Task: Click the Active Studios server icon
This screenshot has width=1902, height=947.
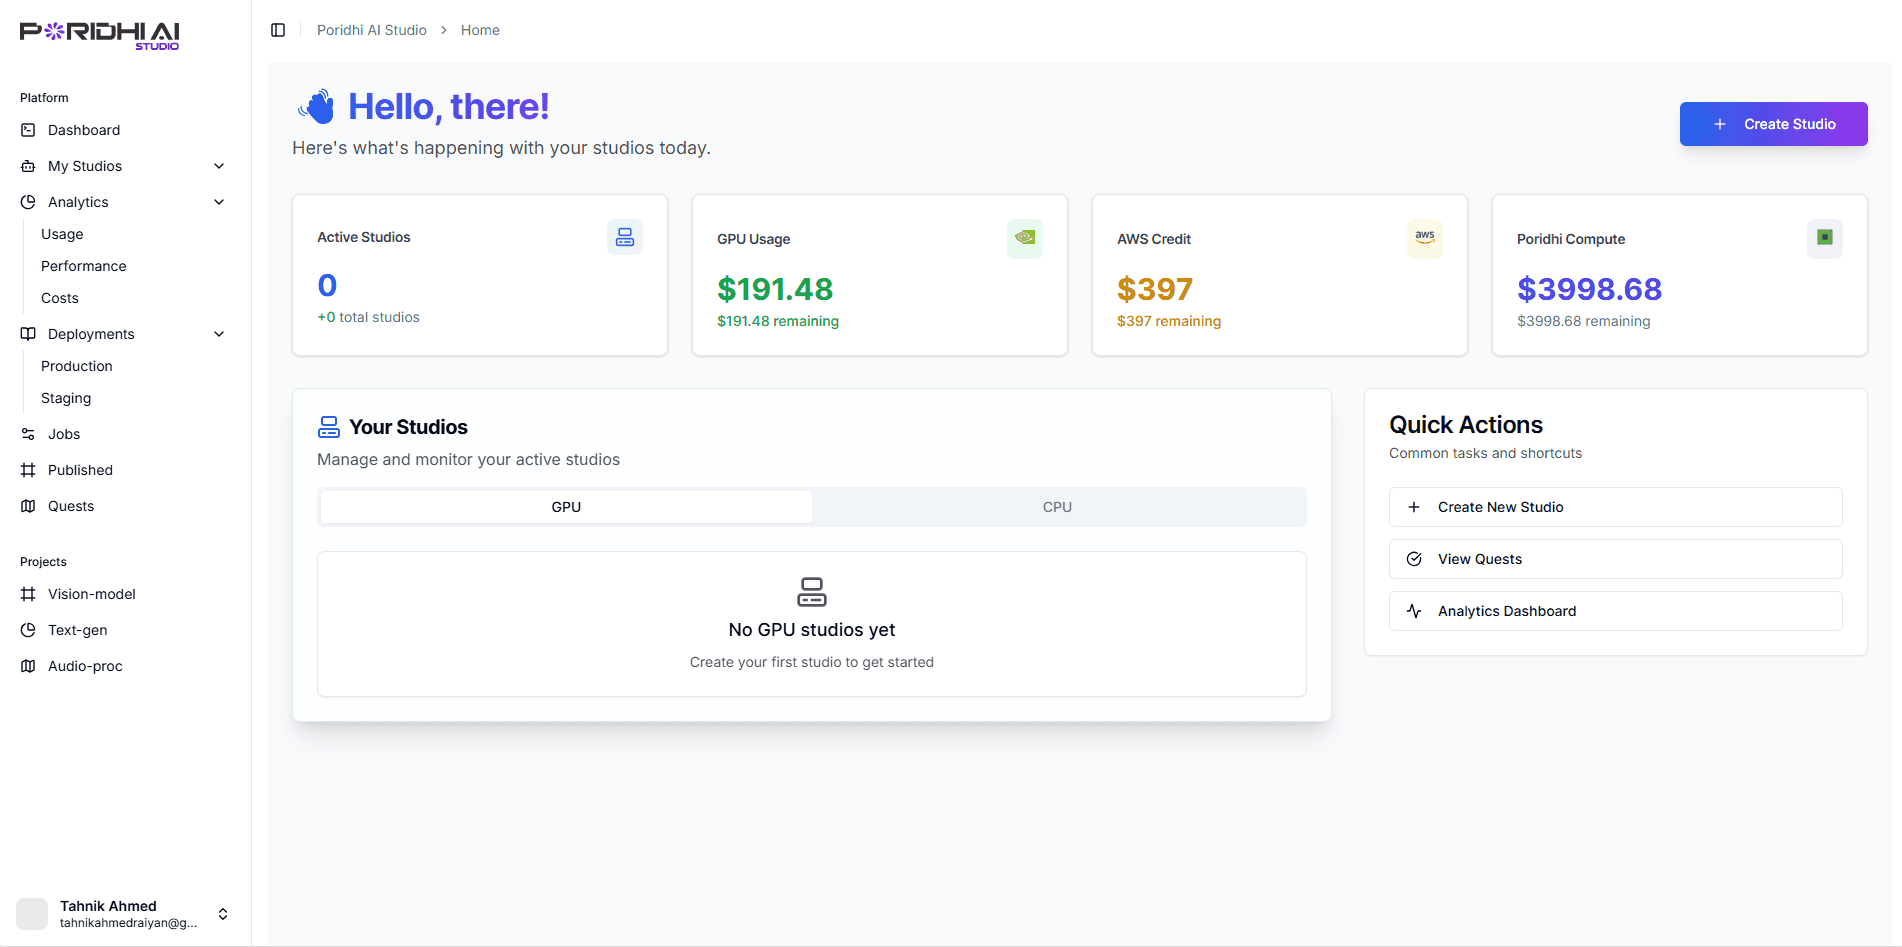Action: [x=625, y=237]
